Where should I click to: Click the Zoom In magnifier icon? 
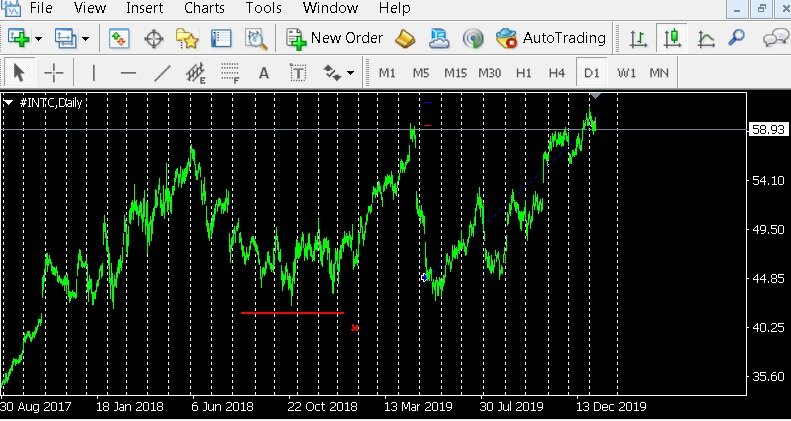tap(737, 38)
